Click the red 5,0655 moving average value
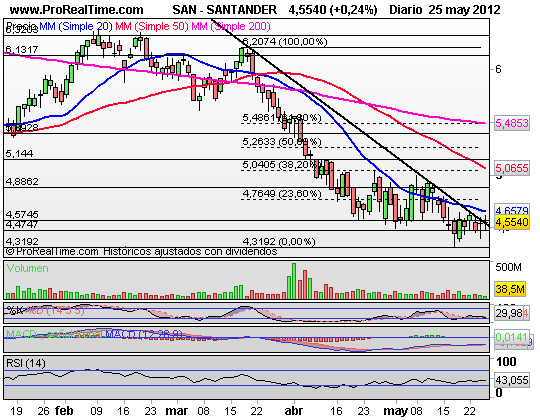540x420 pixels. 512,168
